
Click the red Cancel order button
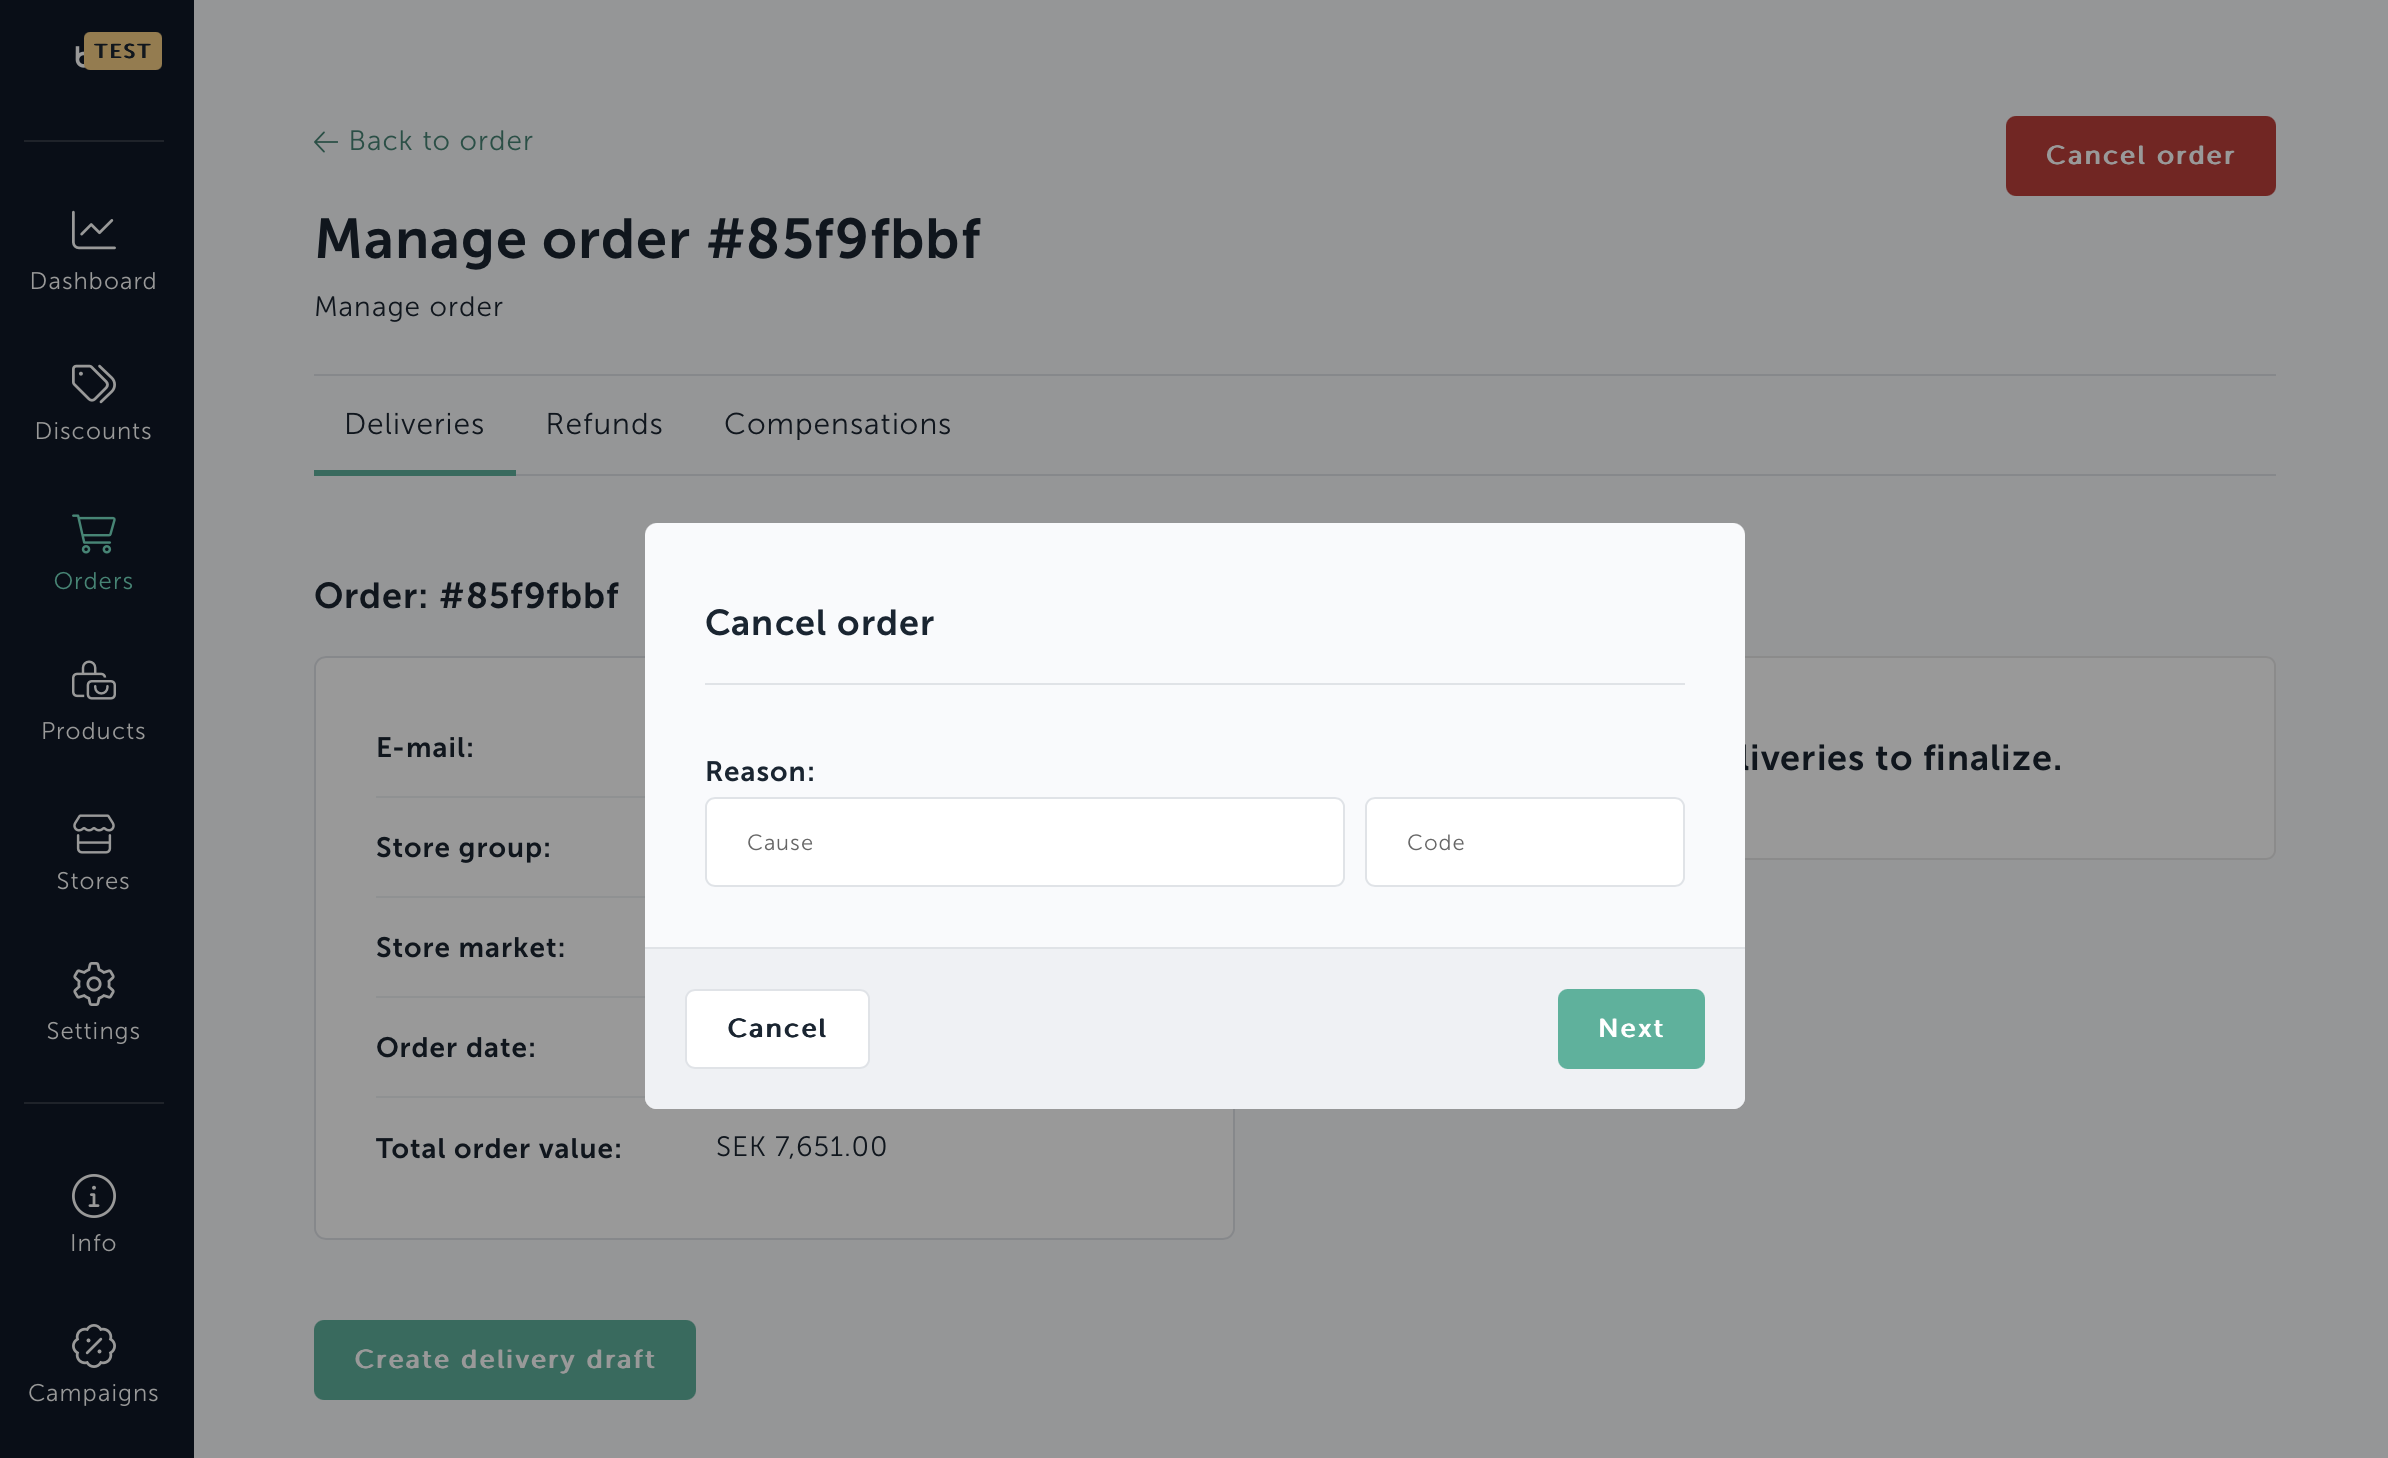coord(2140,156)
